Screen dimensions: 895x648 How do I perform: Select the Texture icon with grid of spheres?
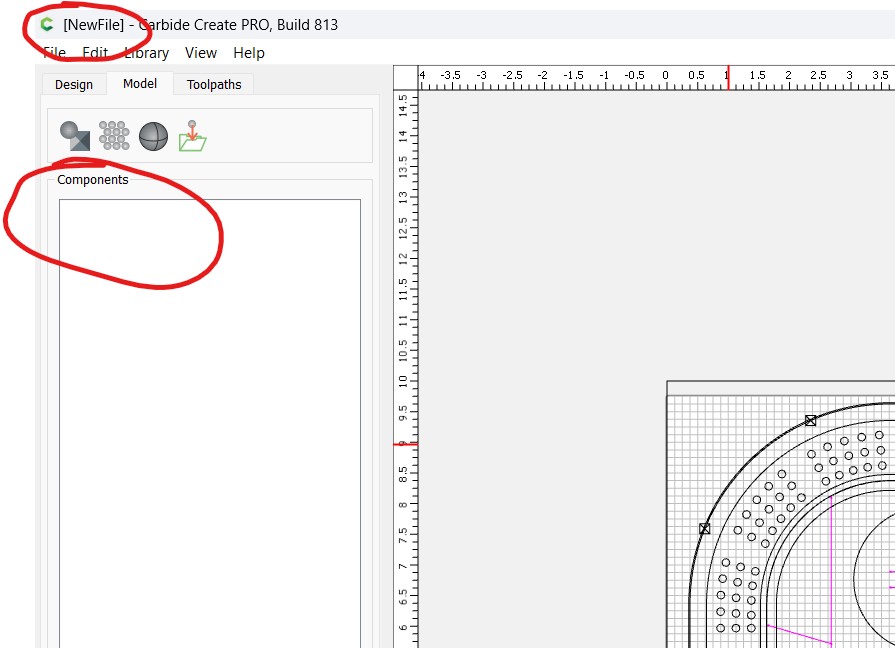pyautogui.click(x=114, y=136)
